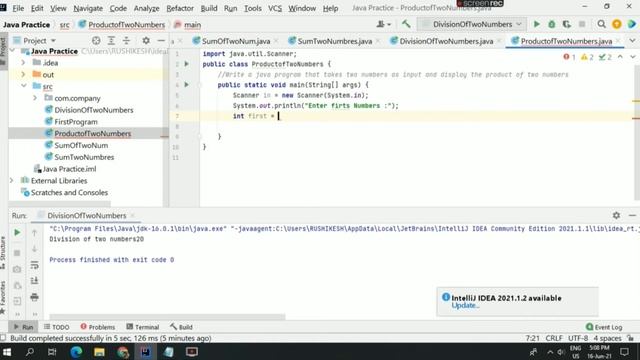
Task: Change UTF-8 file encoding in status bar
Action: (x=578, y=338)
